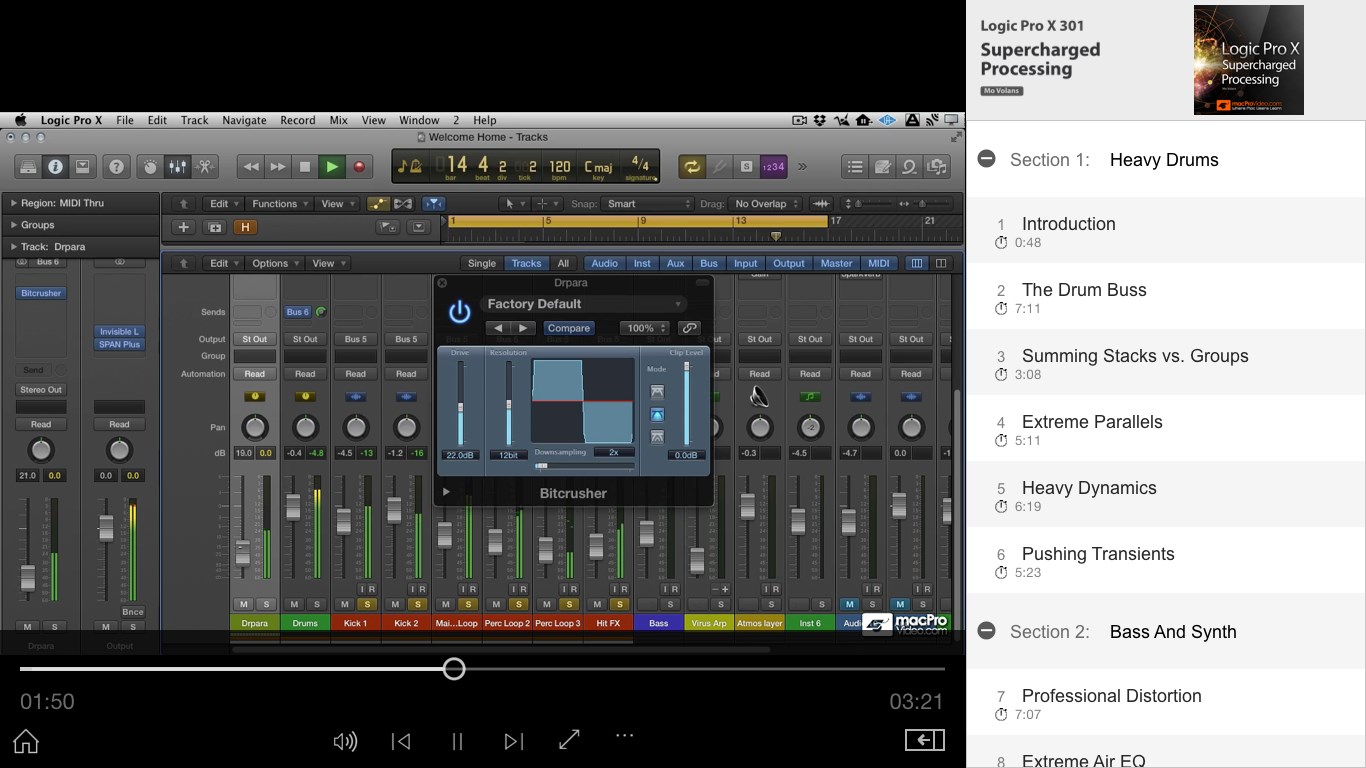Bypass Bitcrusher with its power button
The height and width of the screenshot is (768, 1366).
[x=457, y=311]
